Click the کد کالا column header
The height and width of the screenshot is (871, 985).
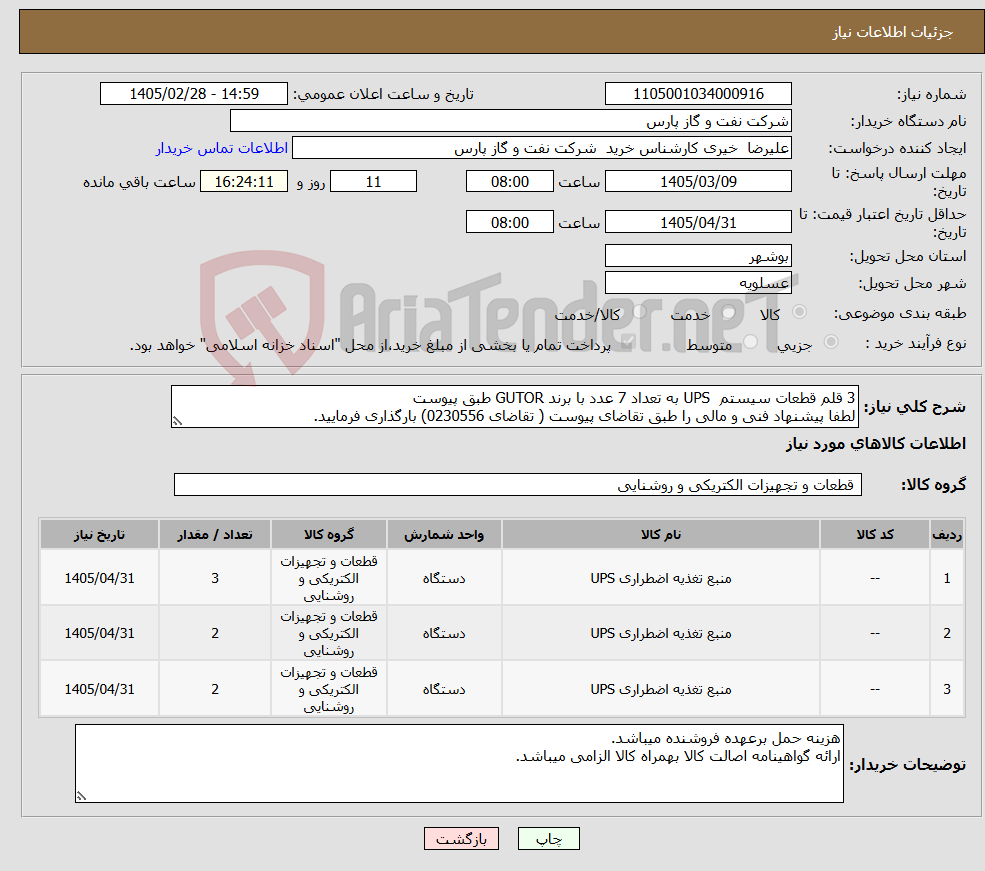(x=874, y=534)
